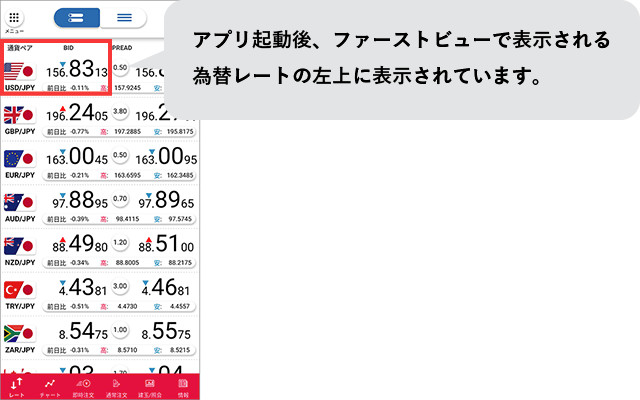
Task: Click the GBP/JPY spread 3.80 badge
Action: pyautogui.click(x=121, y=111)
